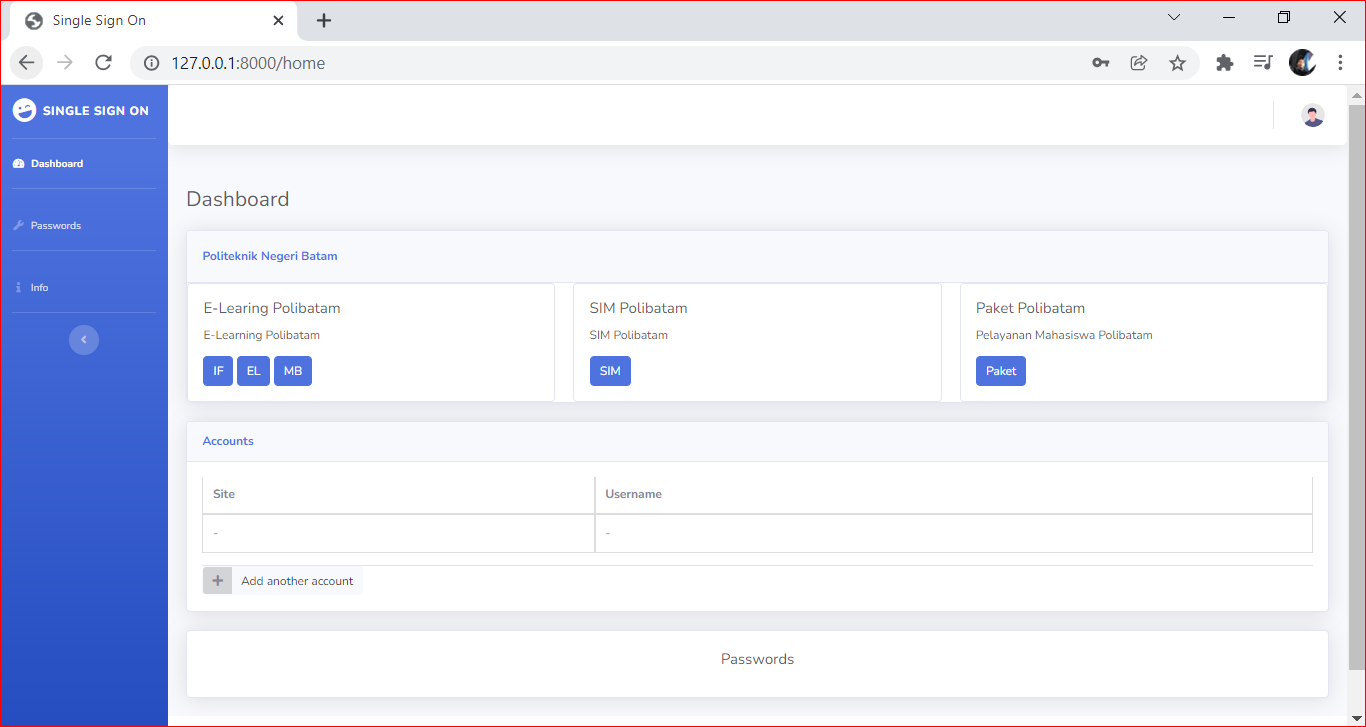Click the IF E-Learning button
Image resolution: width=1366 pixels, height=727 pixels.
coord(218,371)
